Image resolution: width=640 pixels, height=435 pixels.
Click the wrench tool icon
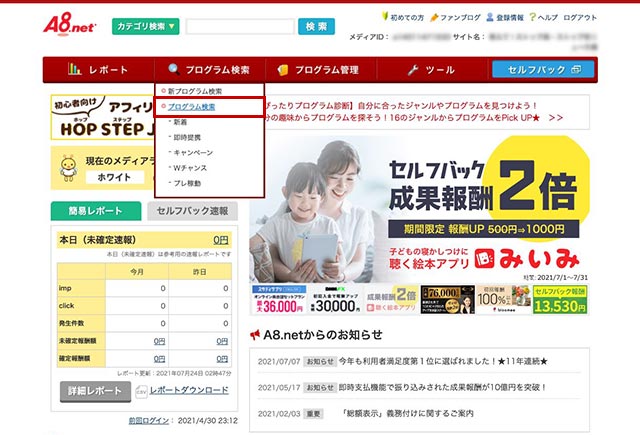click(x=413, y=70)
